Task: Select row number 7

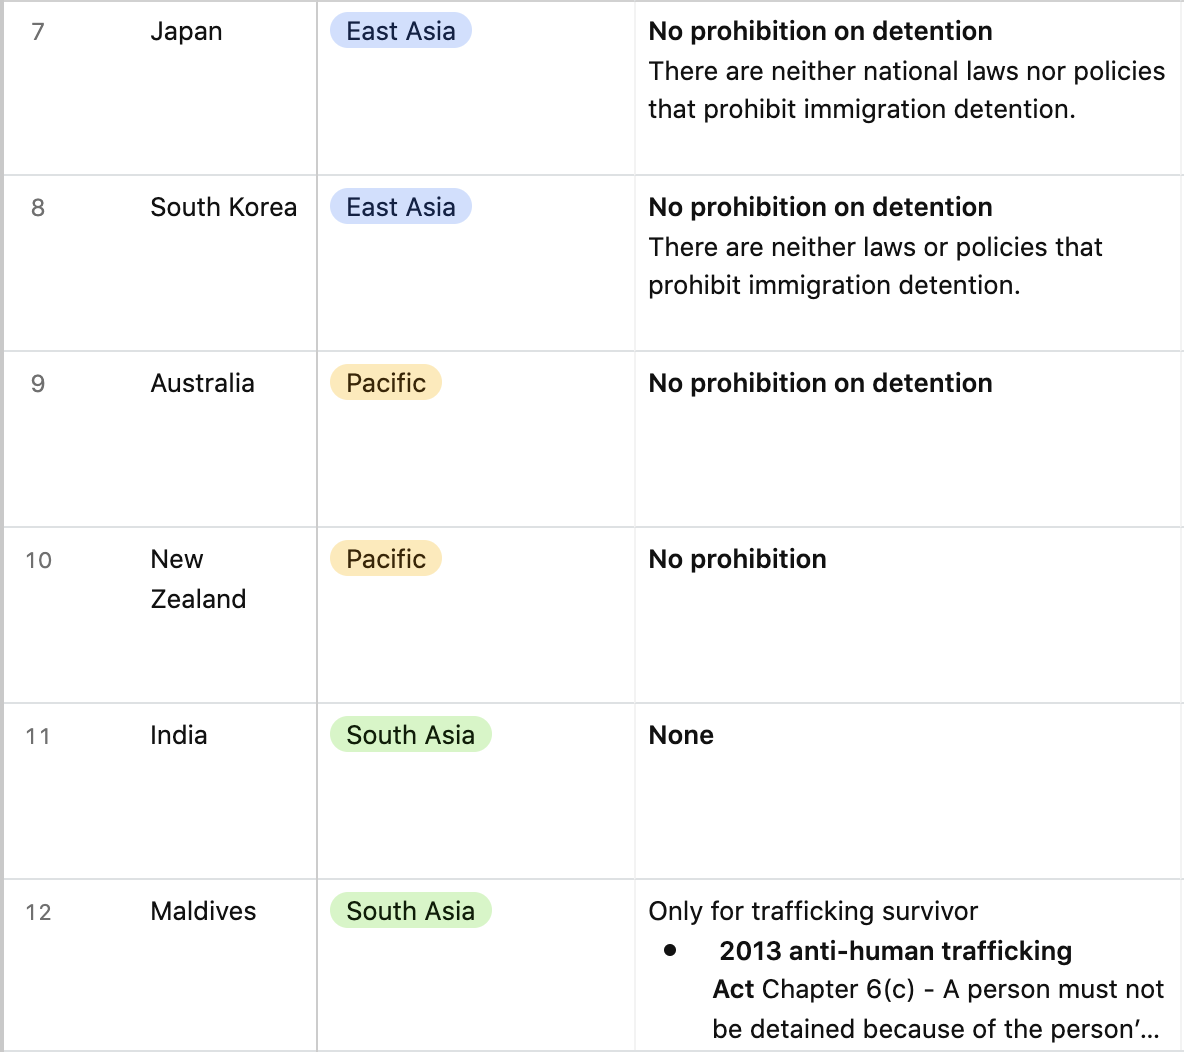Action: tap(38, 32)
